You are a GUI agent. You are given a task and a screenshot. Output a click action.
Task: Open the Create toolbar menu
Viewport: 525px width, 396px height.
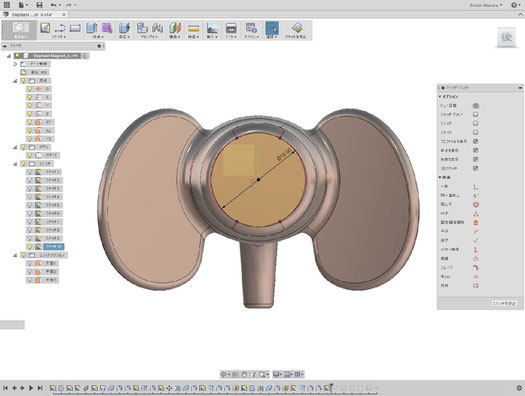coord(98,36)
